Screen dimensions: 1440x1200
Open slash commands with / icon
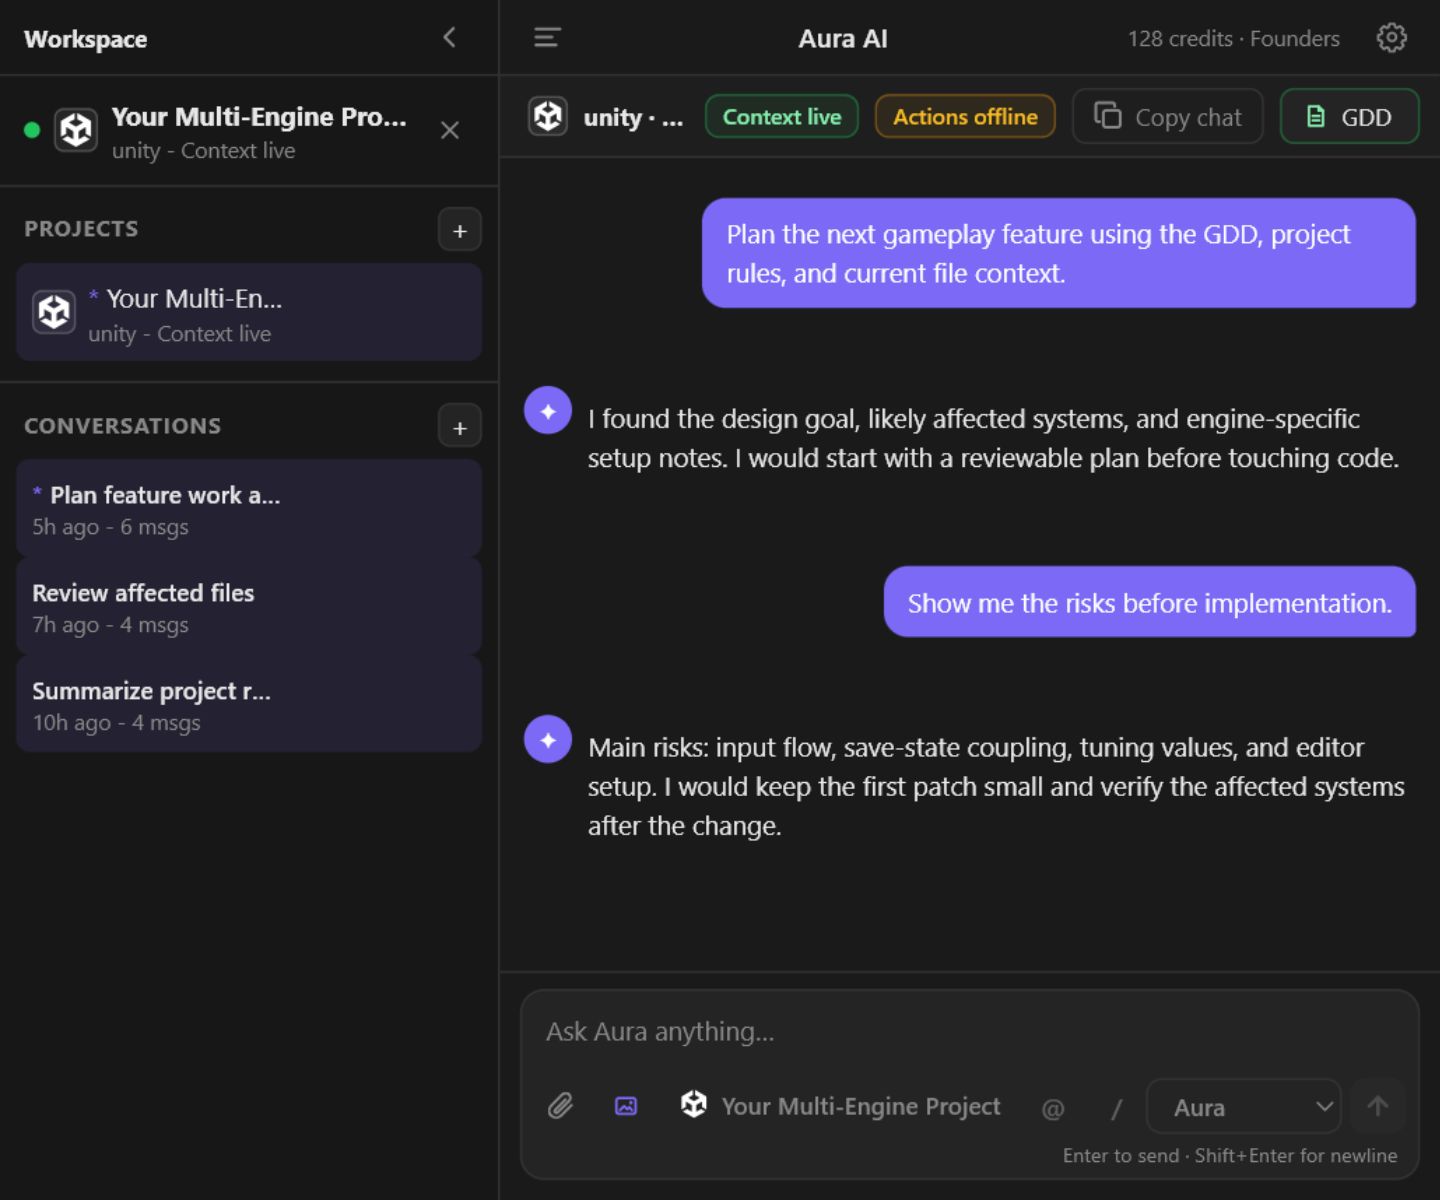click(x=1117, y=1108)
